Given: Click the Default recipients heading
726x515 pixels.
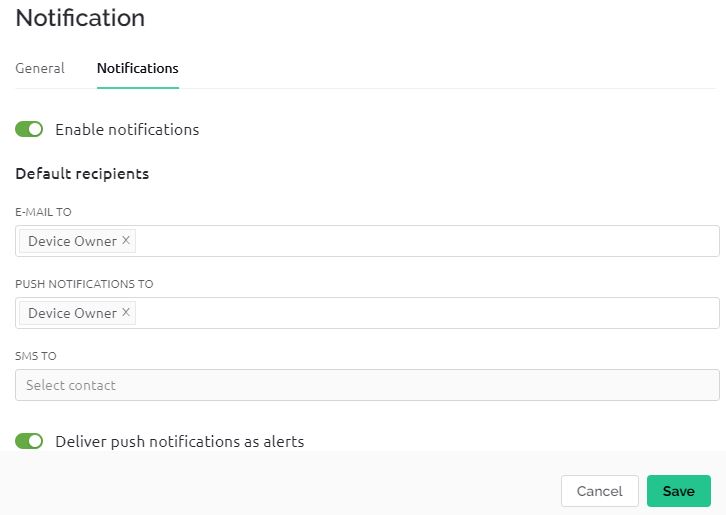Looking at the screenshot, I should [x=82, y=174].
